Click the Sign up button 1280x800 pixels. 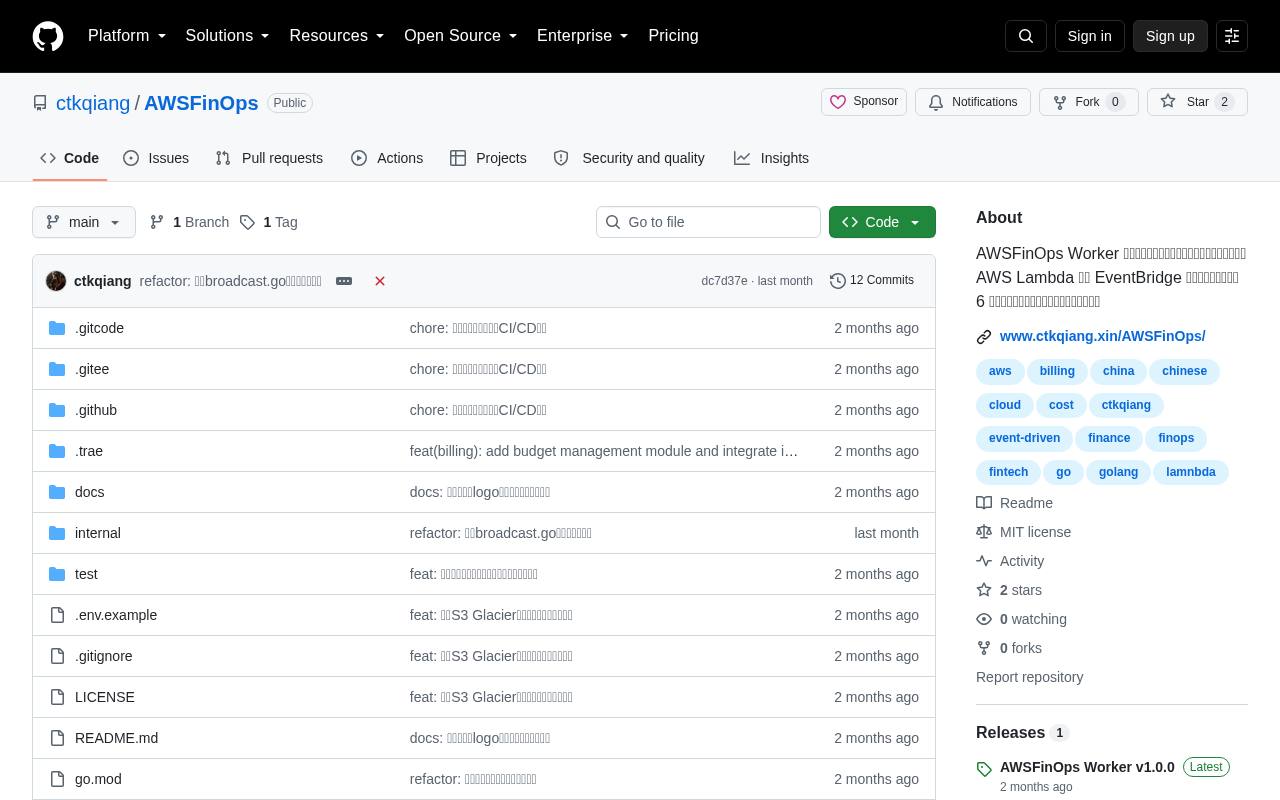pos(1170,36)
